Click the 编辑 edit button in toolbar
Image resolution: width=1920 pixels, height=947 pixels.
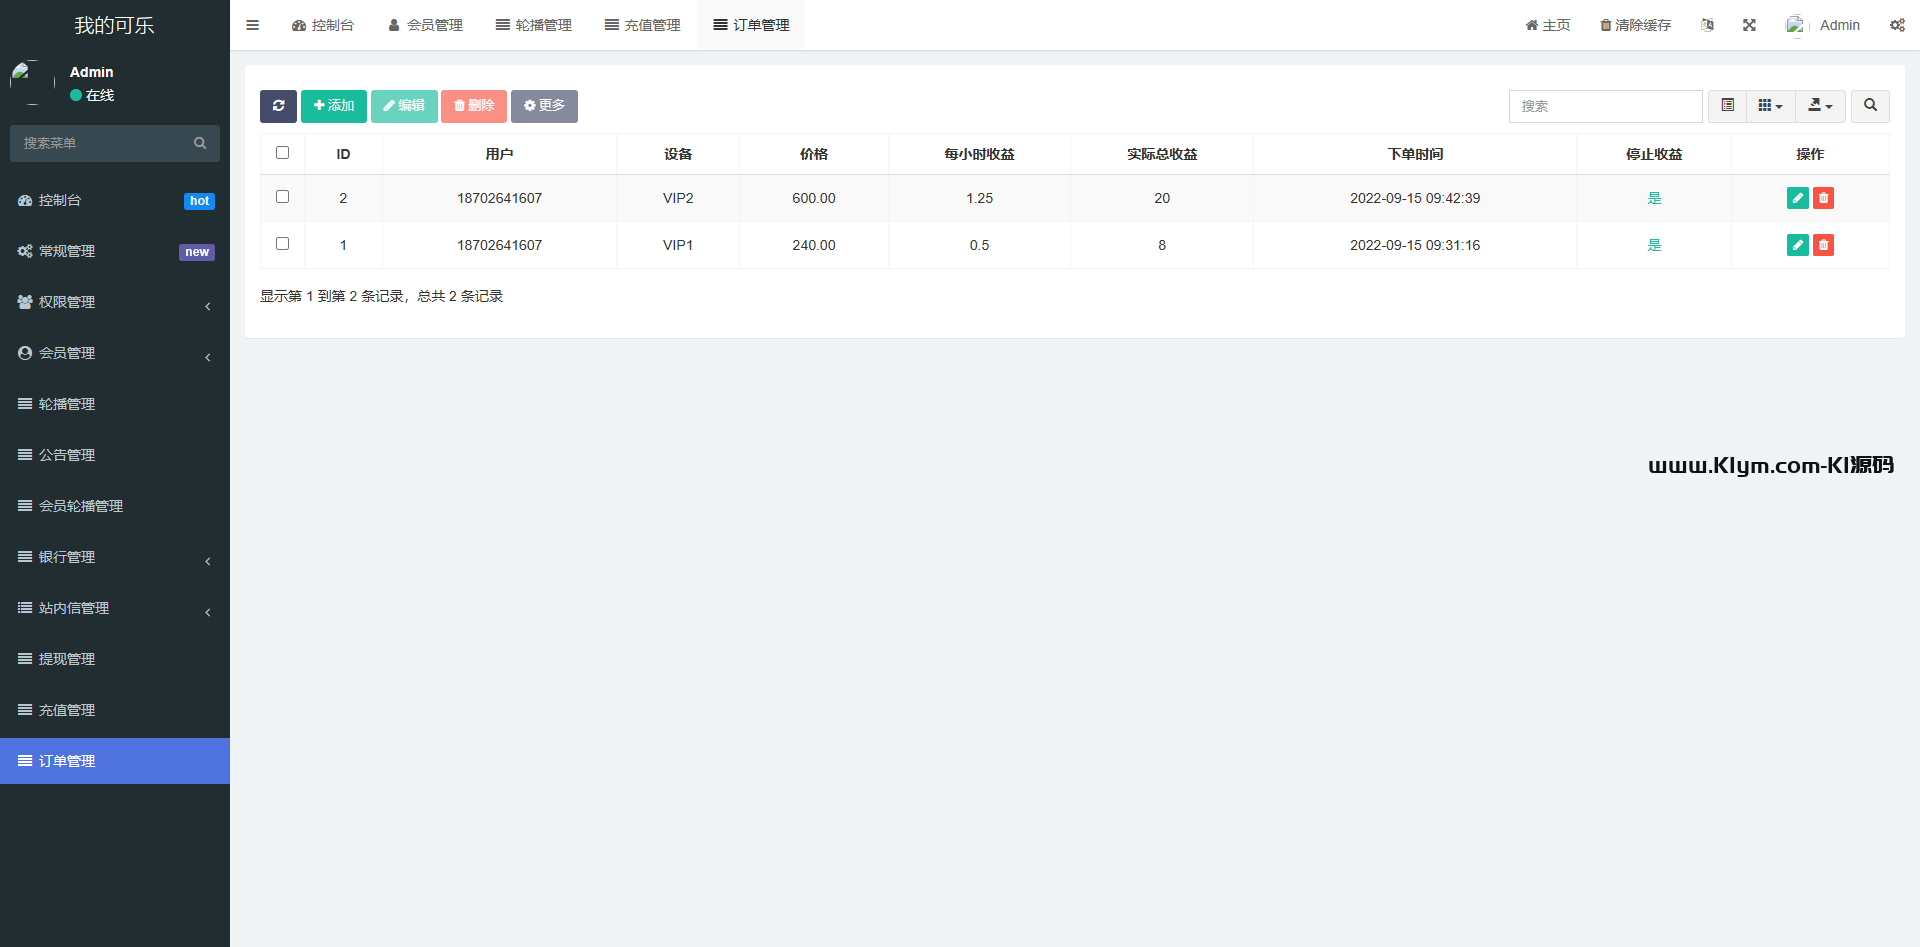click(404, 106)
